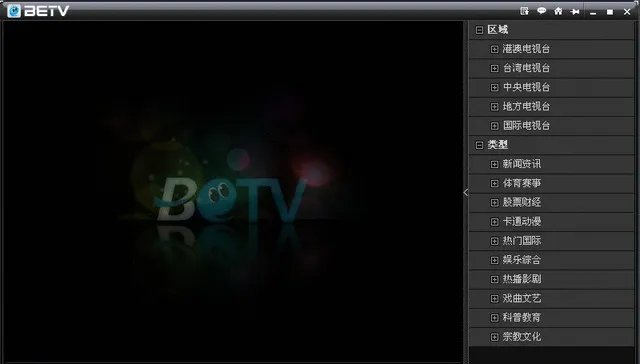Pick the 国际电视台 label
640x364 pixels.
526,126
